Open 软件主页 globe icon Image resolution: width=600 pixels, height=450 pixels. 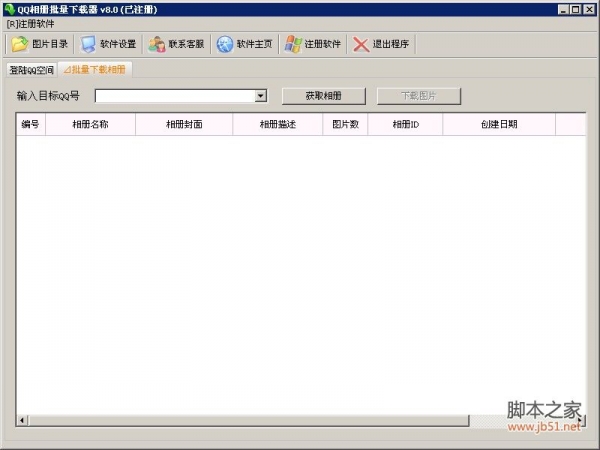pyautogui.click(x=225, y=44)
